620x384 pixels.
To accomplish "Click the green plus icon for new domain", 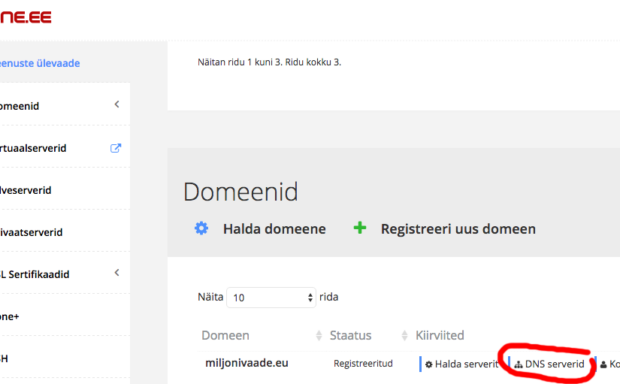I will pyautogui.click(x=360, y=228).
